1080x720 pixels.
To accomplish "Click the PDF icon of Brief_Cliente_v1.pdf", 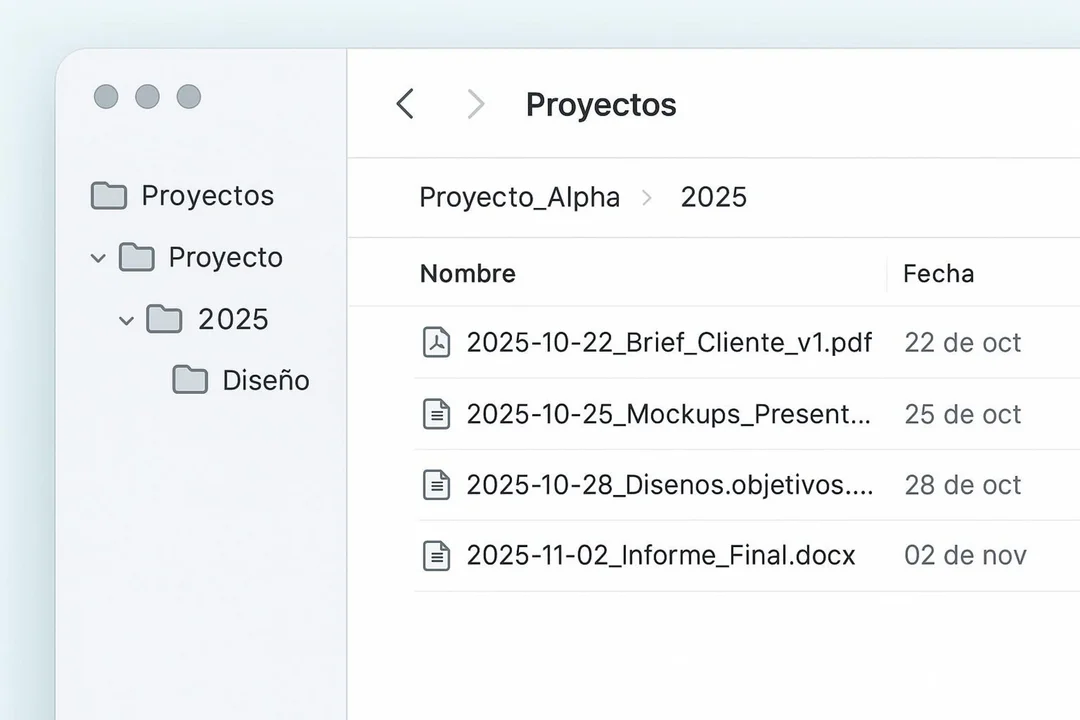I will coord(436,342).
